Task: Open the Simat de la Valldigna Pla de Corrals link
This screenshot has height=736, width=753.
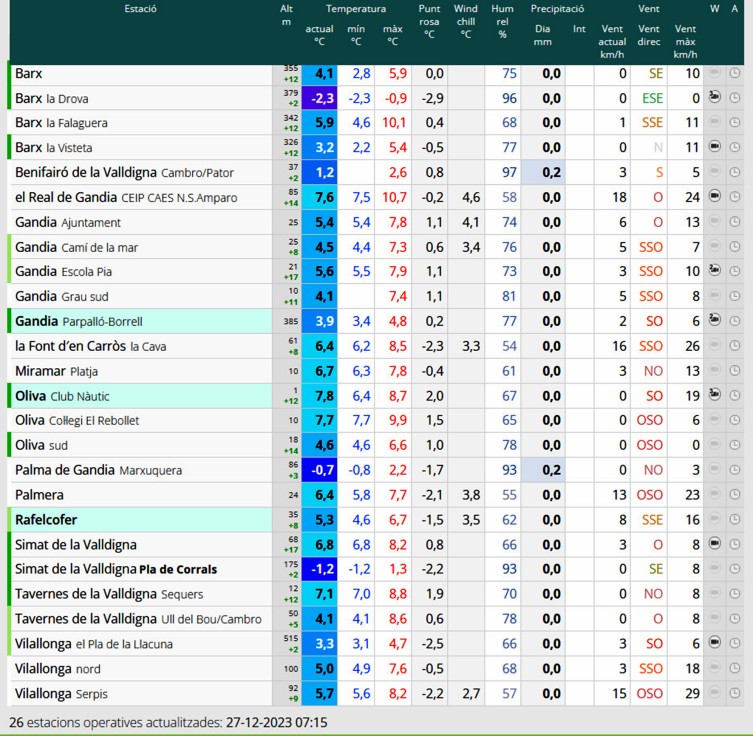Action: click(116, 569)
